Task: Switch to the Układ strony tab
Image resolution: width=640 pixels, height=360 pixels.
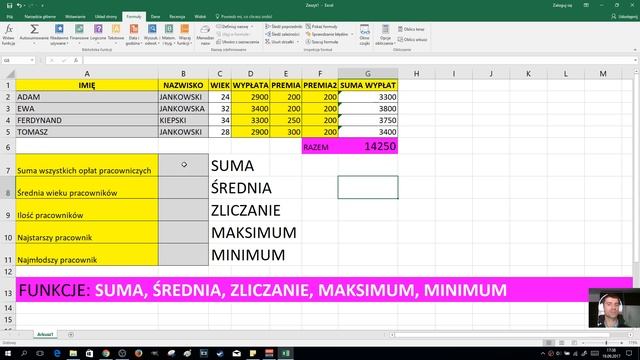Action: (x=106, y=17)
